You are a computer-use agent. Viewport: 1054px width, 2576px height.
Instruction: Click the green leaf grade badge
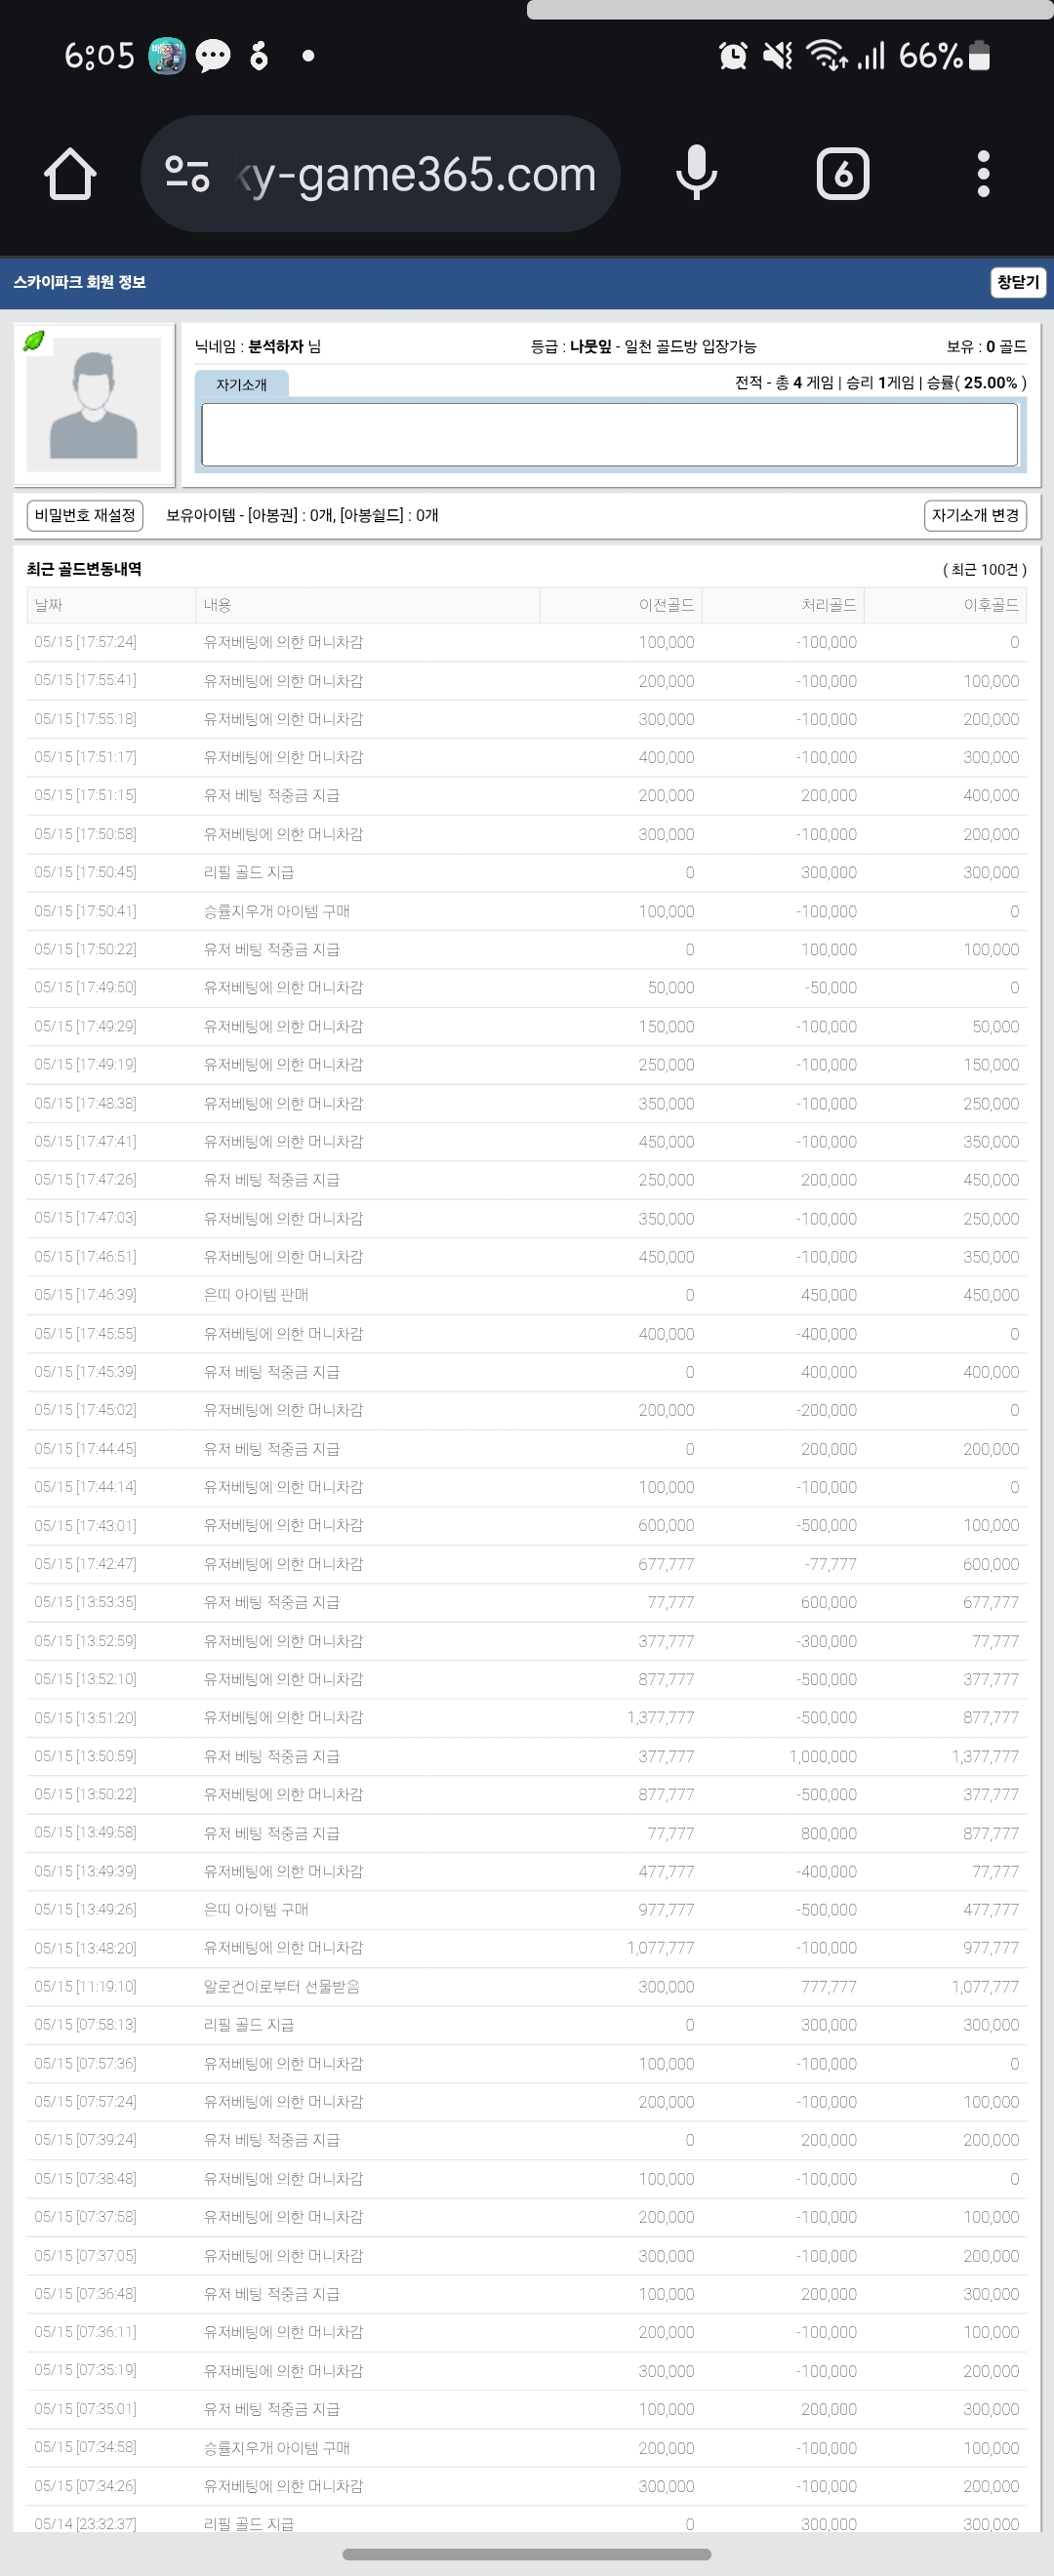coord(34,341)
